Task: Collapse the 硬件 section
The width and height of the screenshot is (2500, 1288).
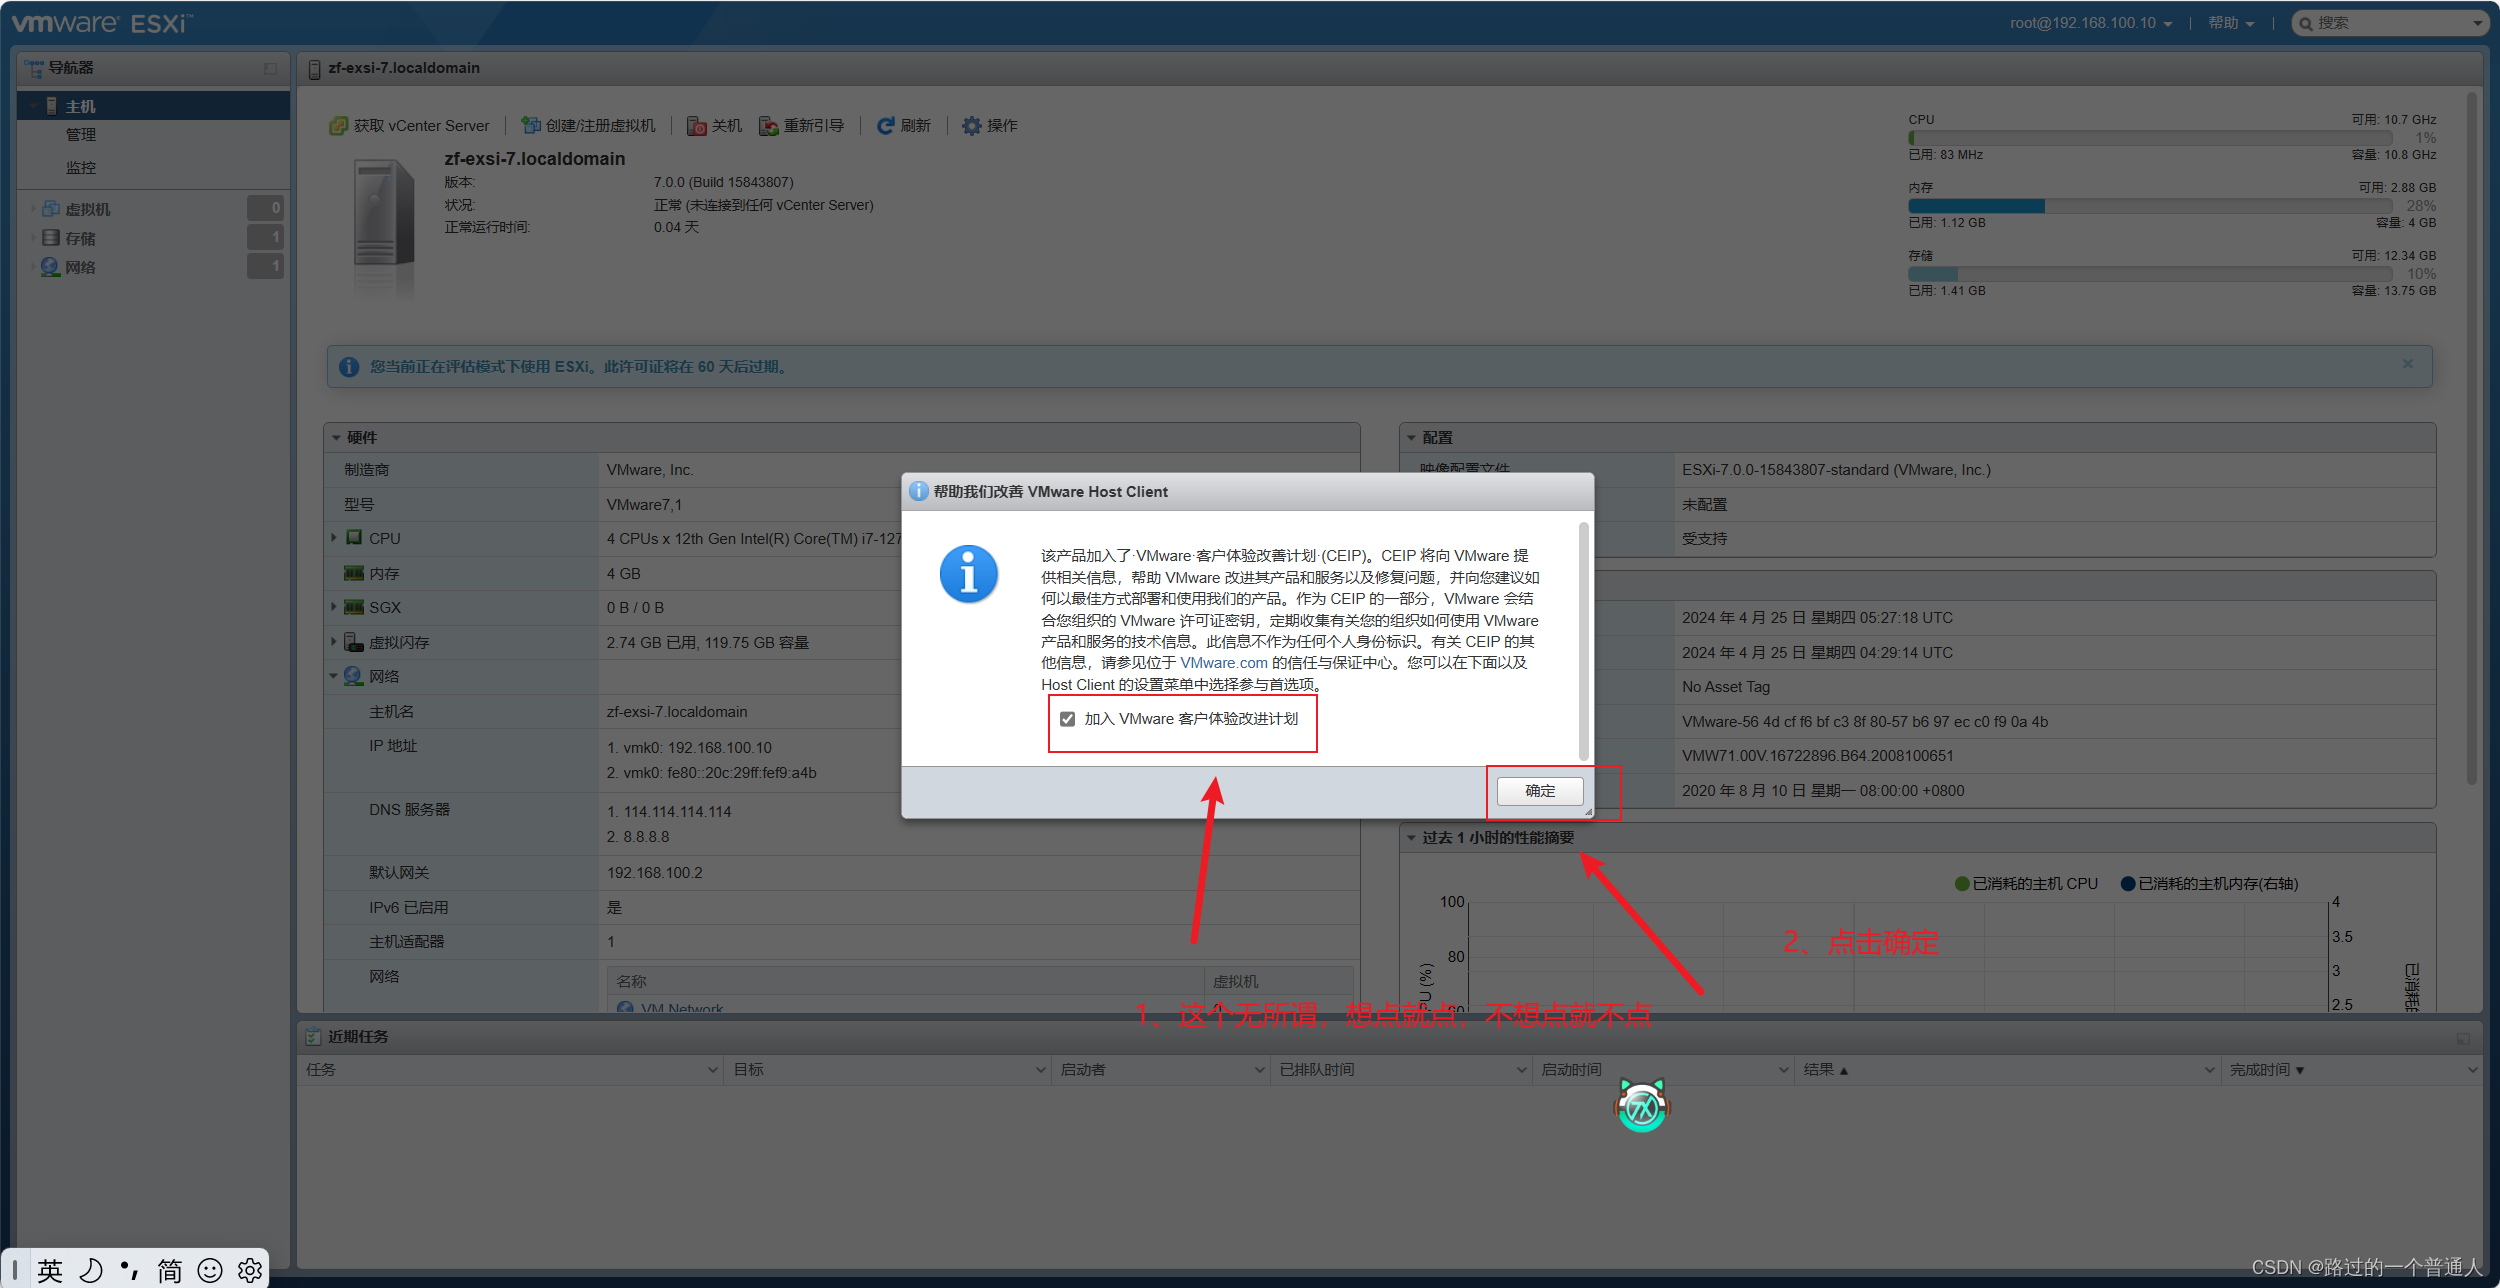Action: pyautogui.click(x=337, y=438)
